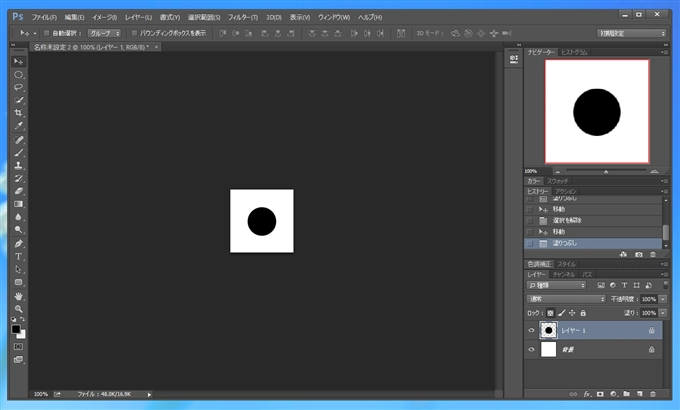Select the Healing Brush tool

(x=18, y=140)
